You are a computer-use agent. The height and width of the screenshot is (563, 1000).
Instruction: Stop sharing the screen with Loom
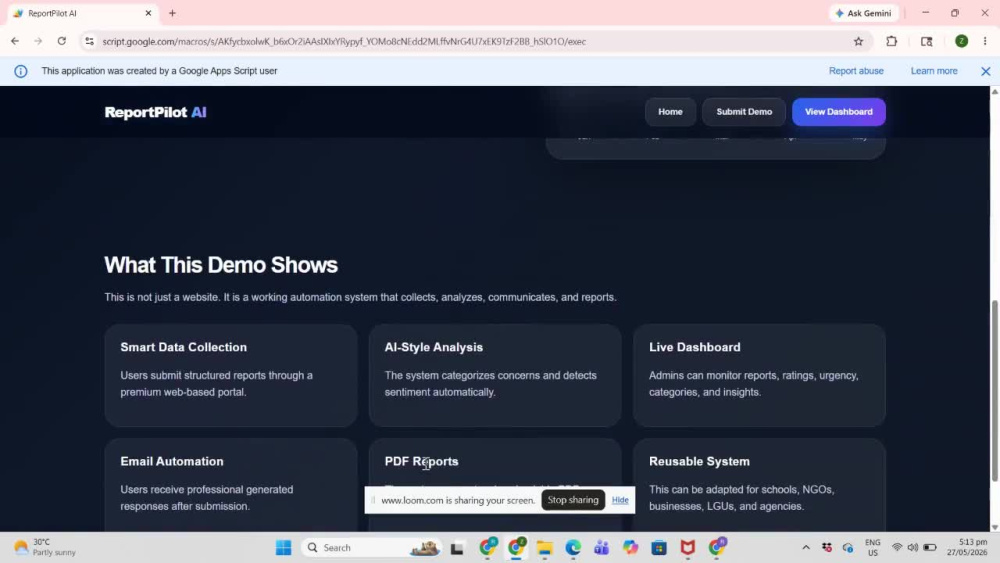coord(573,500)
